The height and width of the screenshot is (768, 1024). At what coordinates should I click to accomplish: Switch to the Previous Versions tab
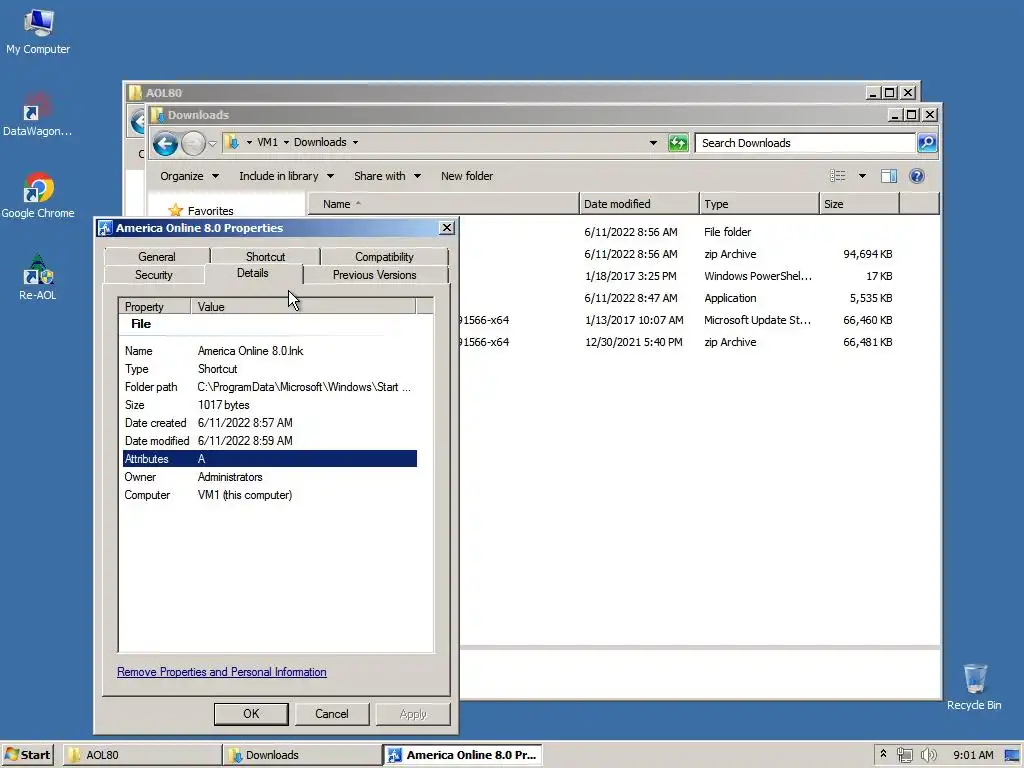[x=374, y=275]
